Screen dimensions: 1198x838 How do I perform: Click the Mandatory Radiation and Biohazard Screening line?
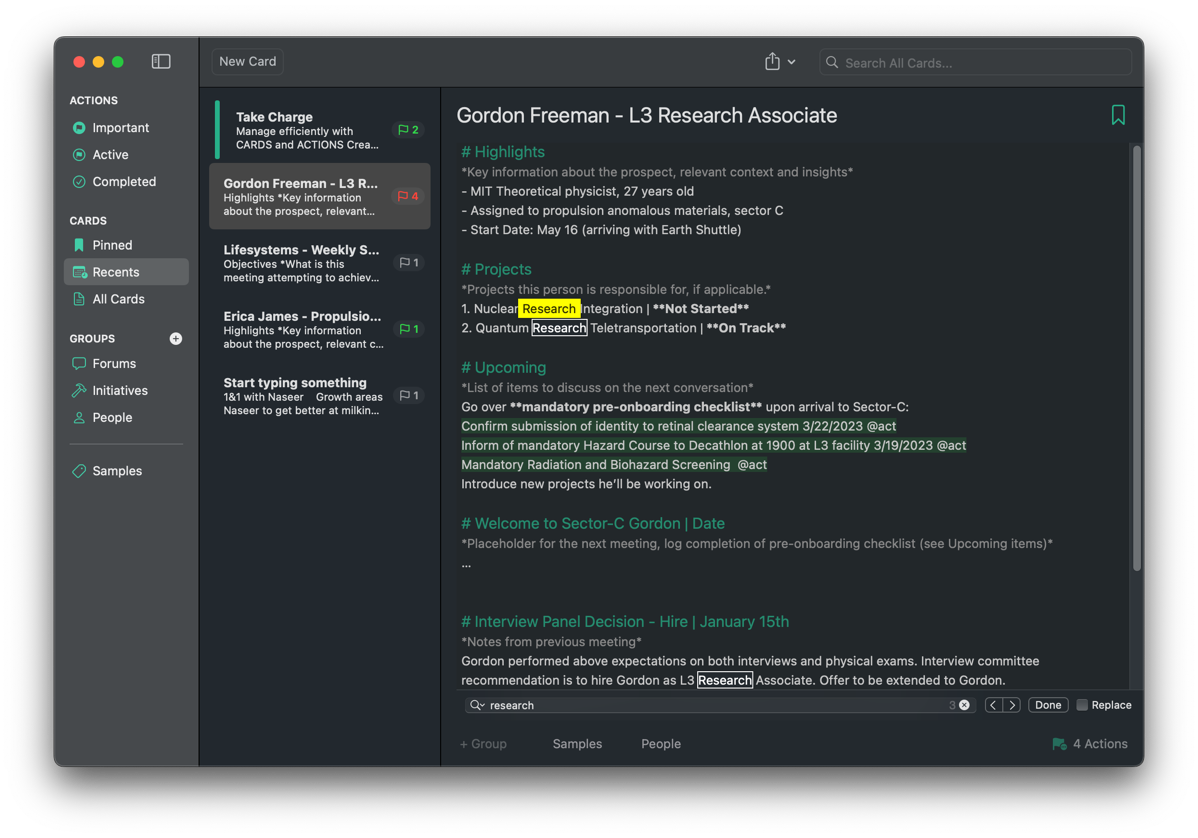pos(614,464)
